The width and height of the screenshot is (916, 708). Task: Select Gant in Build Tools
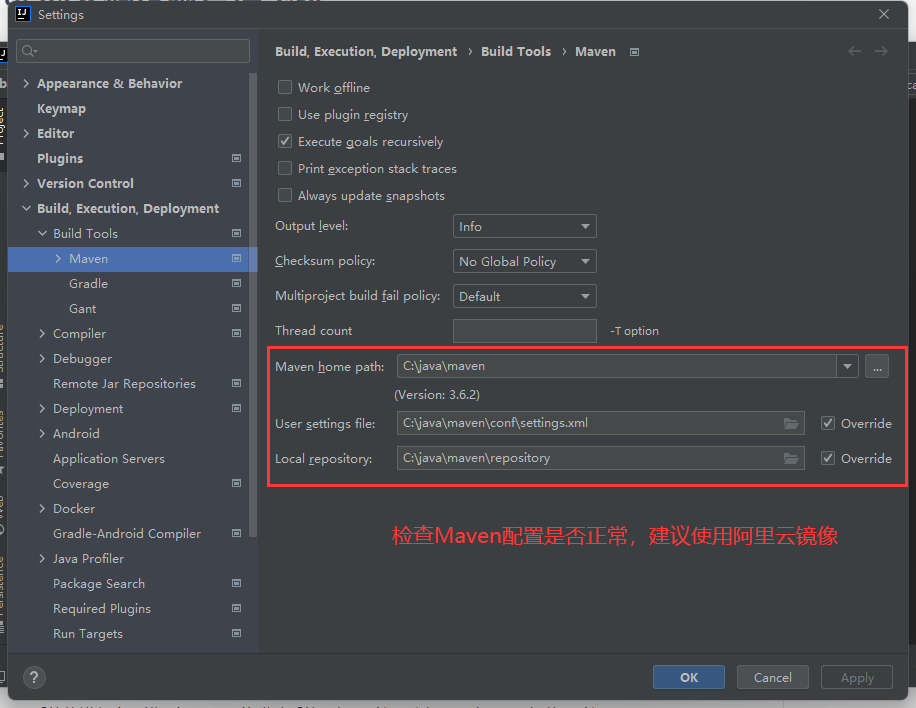click(82, 308)
